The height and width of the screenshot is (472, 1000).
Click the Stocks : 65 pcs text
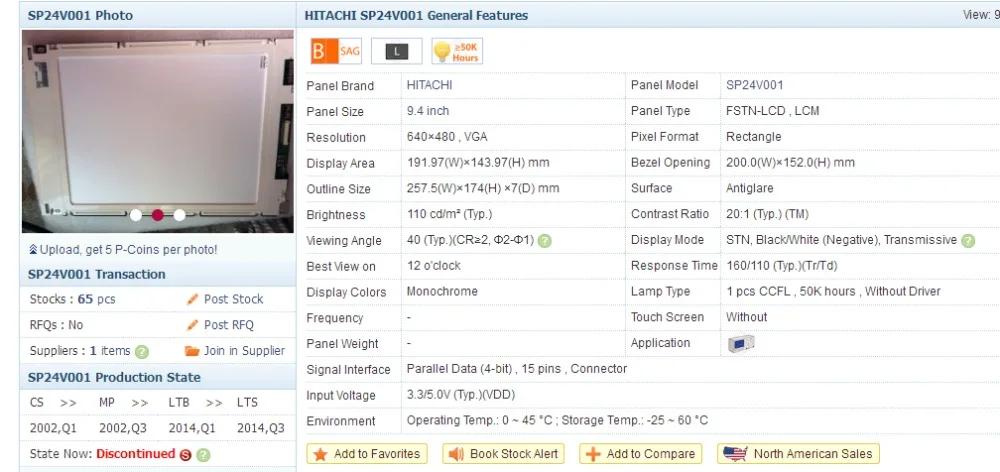pos(72,299)
